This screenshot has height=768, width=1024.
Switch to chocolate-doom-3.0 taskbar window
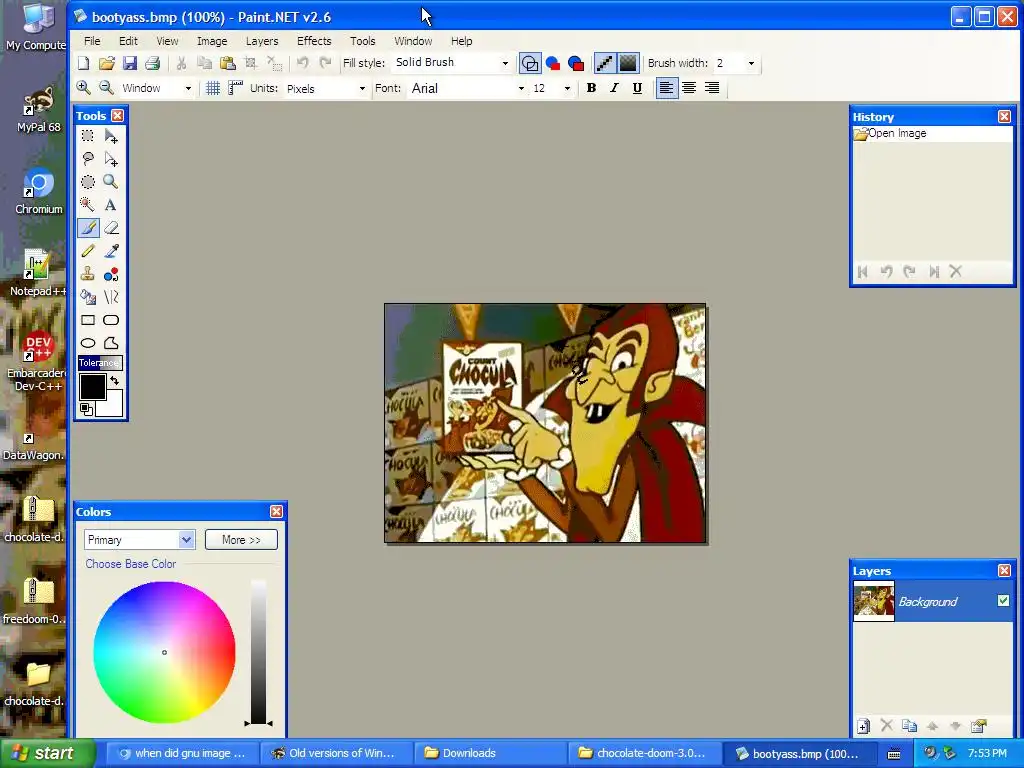(x=645, y=753)
